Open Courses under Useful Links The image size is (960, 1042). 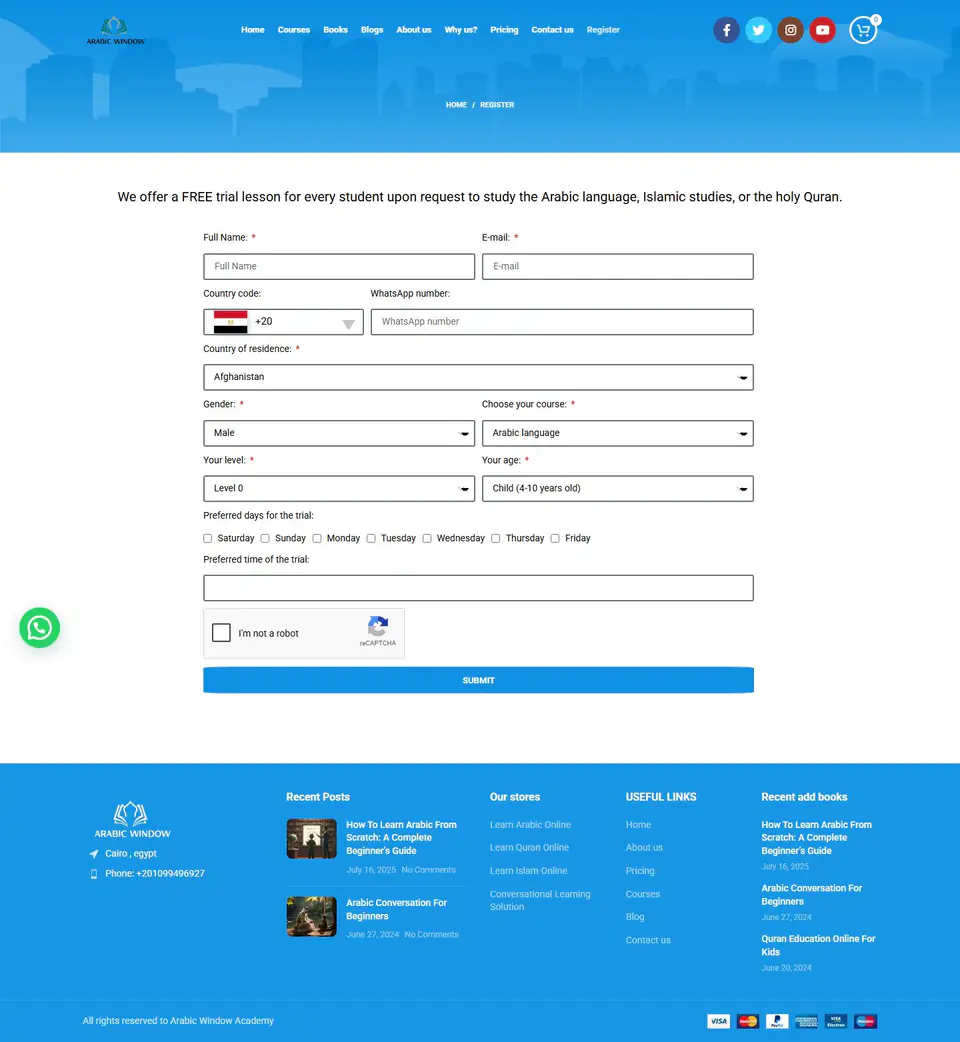coord(642,894)
